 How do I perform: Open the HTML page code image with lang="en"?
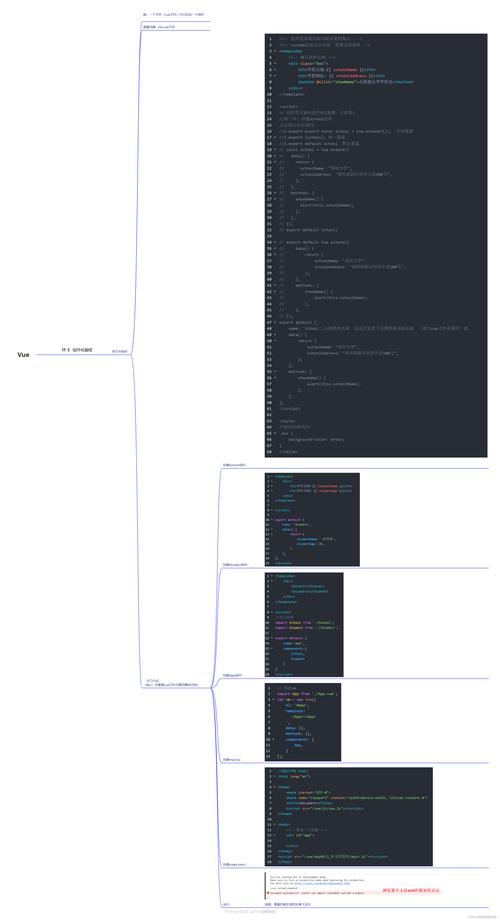(349, 816)
